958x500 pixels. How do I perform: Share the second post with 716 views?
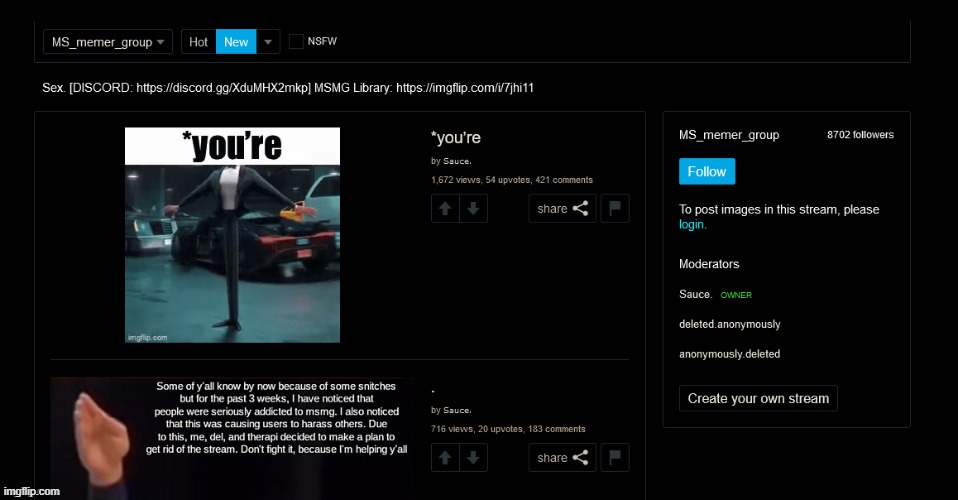[x=562, y=458]
